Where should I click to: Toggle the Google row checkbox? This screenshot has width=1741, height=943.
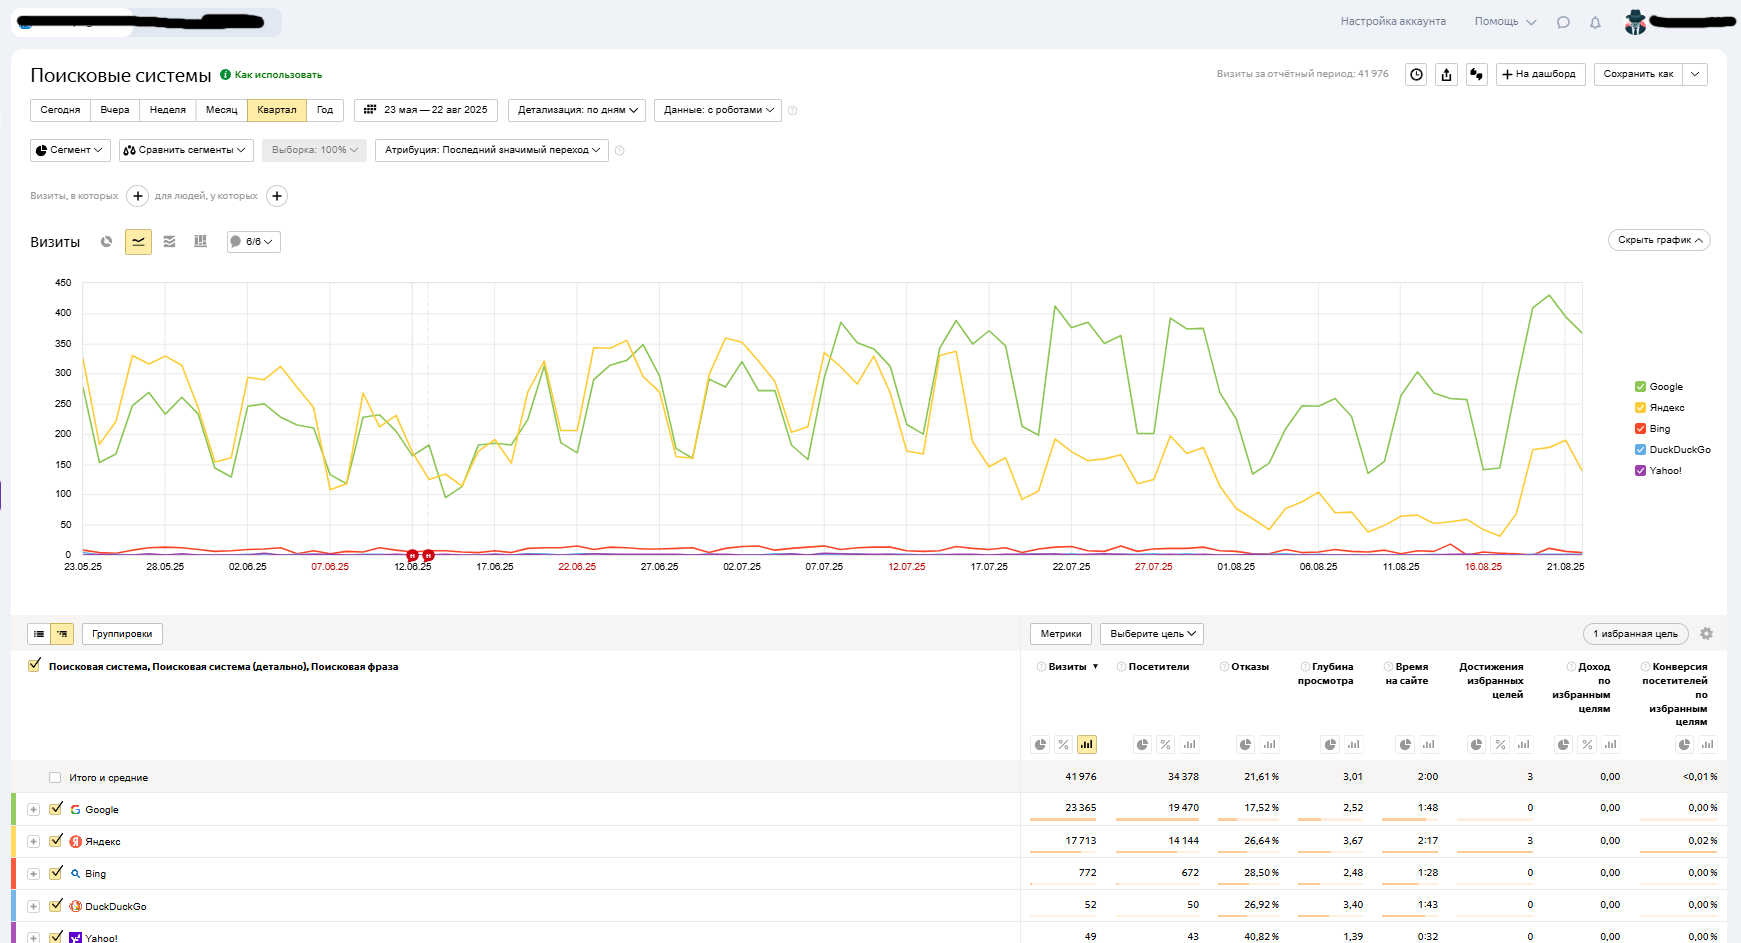[x=56, y=809]
